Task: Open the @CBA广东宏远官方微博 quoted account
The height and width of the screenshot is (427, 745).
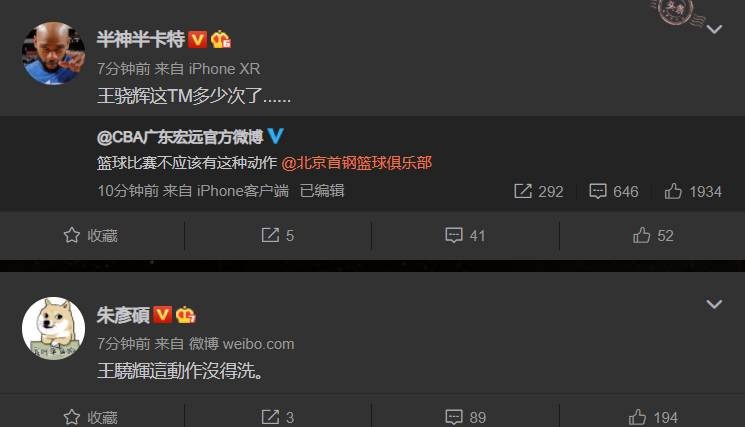Action: coord(180,137)
